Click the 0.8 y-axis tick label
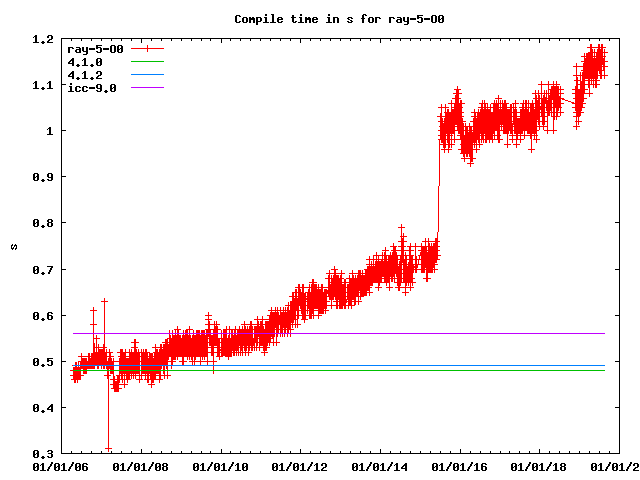The height and width of the screenshot is (480, 640). point(42,223)
